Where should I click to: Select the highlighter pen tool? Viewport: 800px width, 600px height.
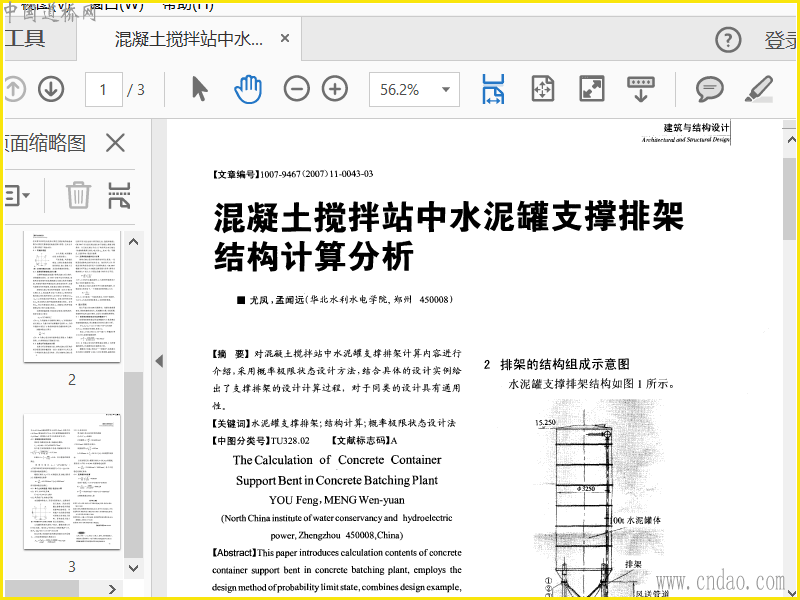(x=759, y=89)
